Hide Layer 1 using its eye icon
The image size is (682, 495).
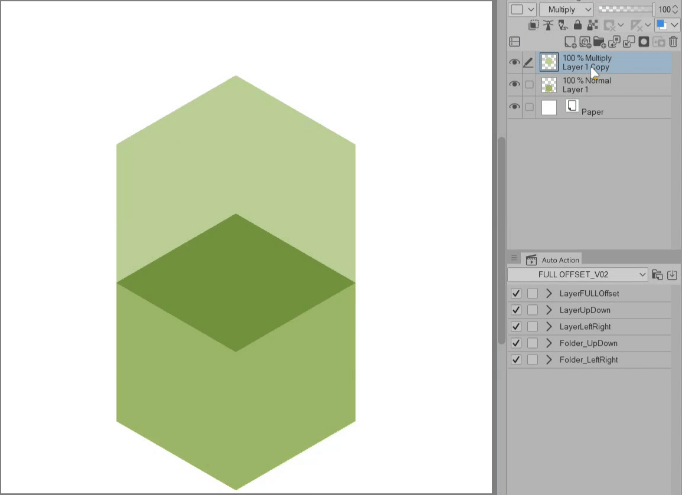[515, 84]
